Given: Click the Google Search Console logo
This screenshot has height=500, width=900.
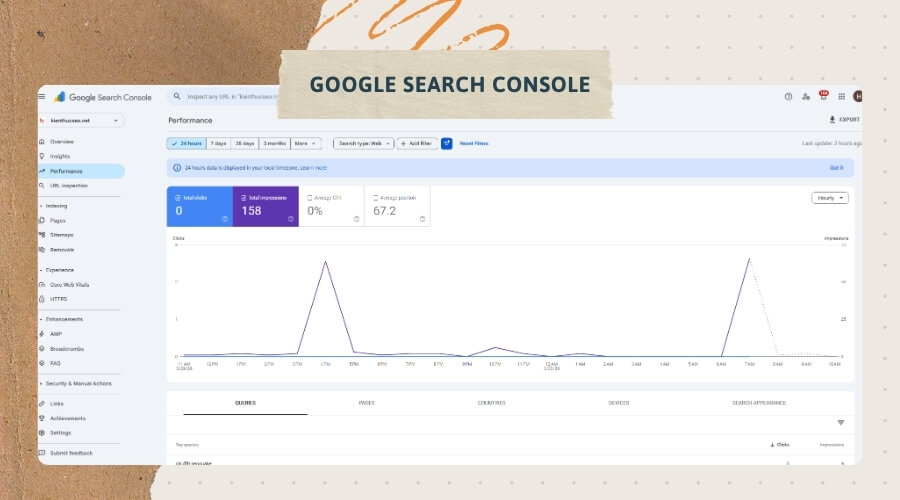Looking at the screenshot, I should pos(103,97).
